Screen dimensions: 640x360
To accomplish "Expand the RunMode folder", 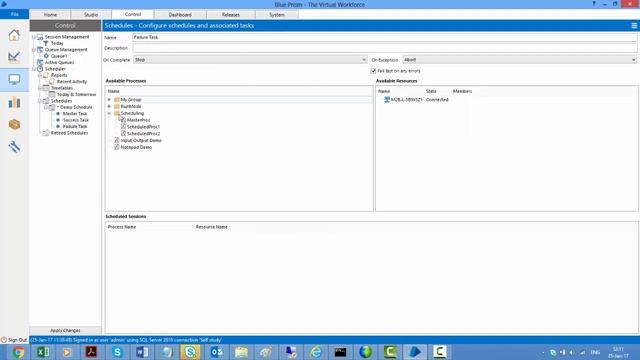I will (x=109, y=107).
